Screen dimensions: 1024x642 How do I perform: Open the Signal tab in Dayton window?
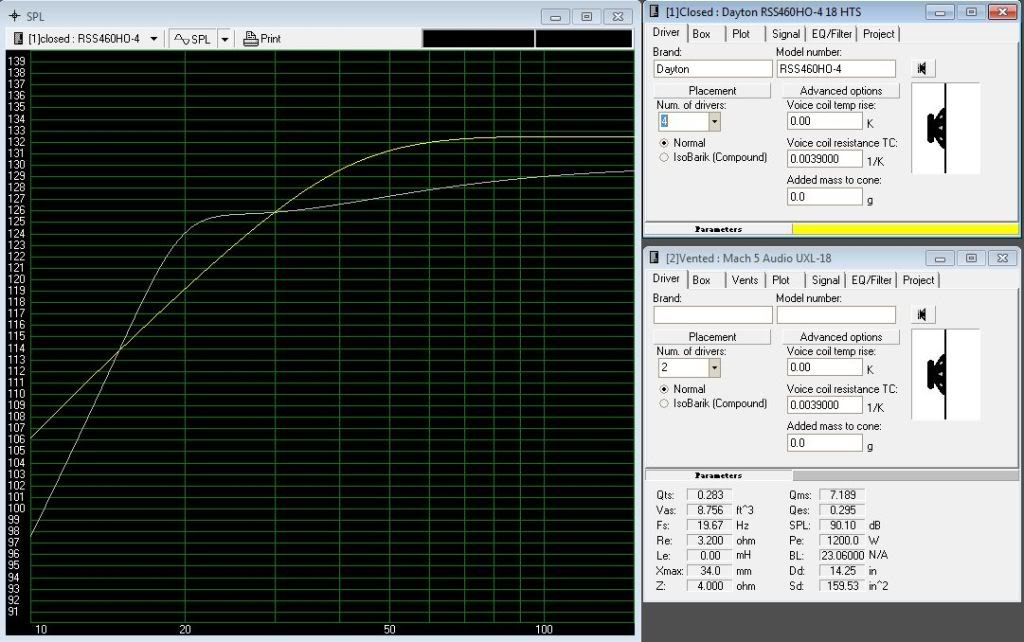point(786,34)
